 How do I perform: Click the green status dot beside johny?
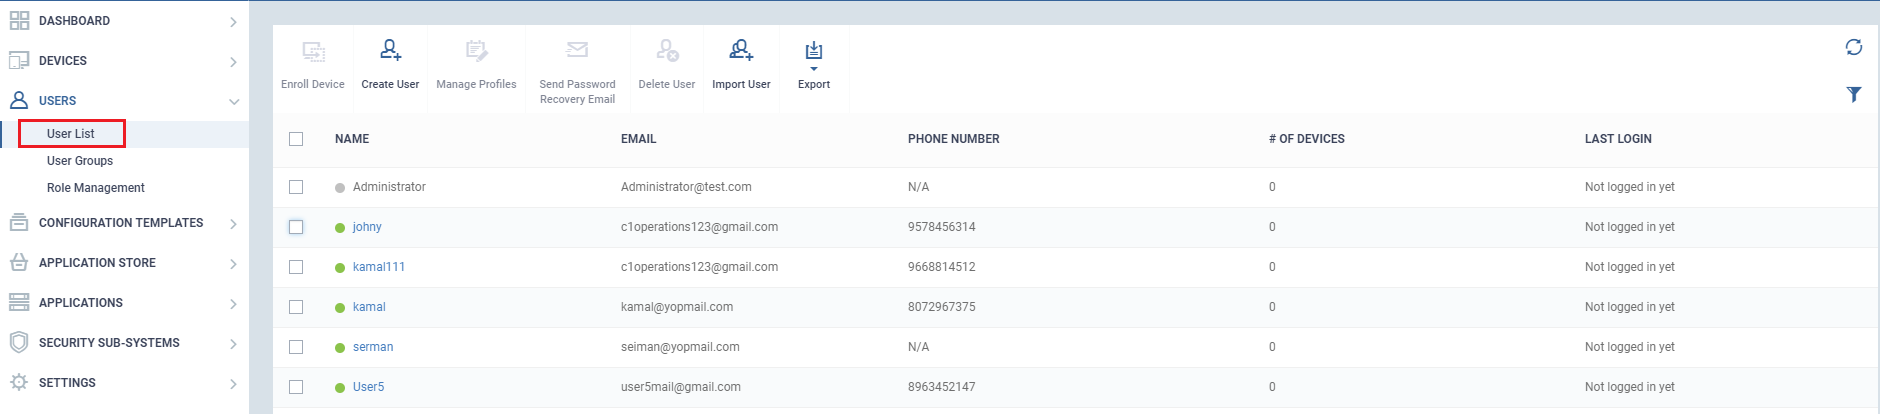[340, 228]
